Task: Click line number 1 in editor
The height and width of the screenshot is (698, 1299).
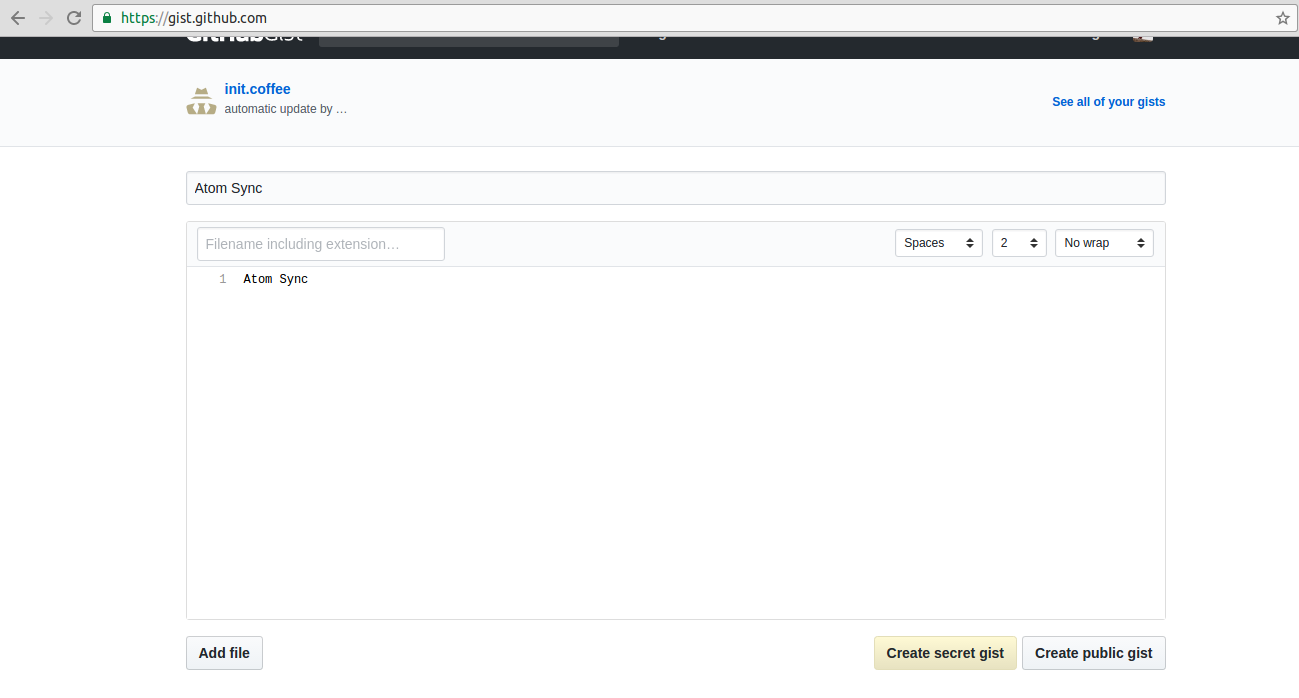Action: click(222, 279)
